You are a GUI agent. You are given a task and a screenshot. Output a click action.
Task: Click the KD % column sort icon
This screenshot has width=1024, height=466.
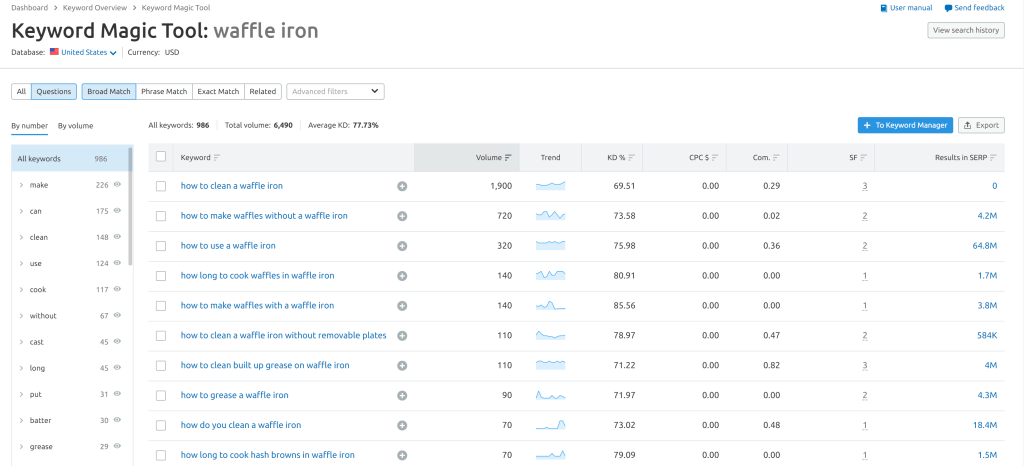(x=631, y=158)
